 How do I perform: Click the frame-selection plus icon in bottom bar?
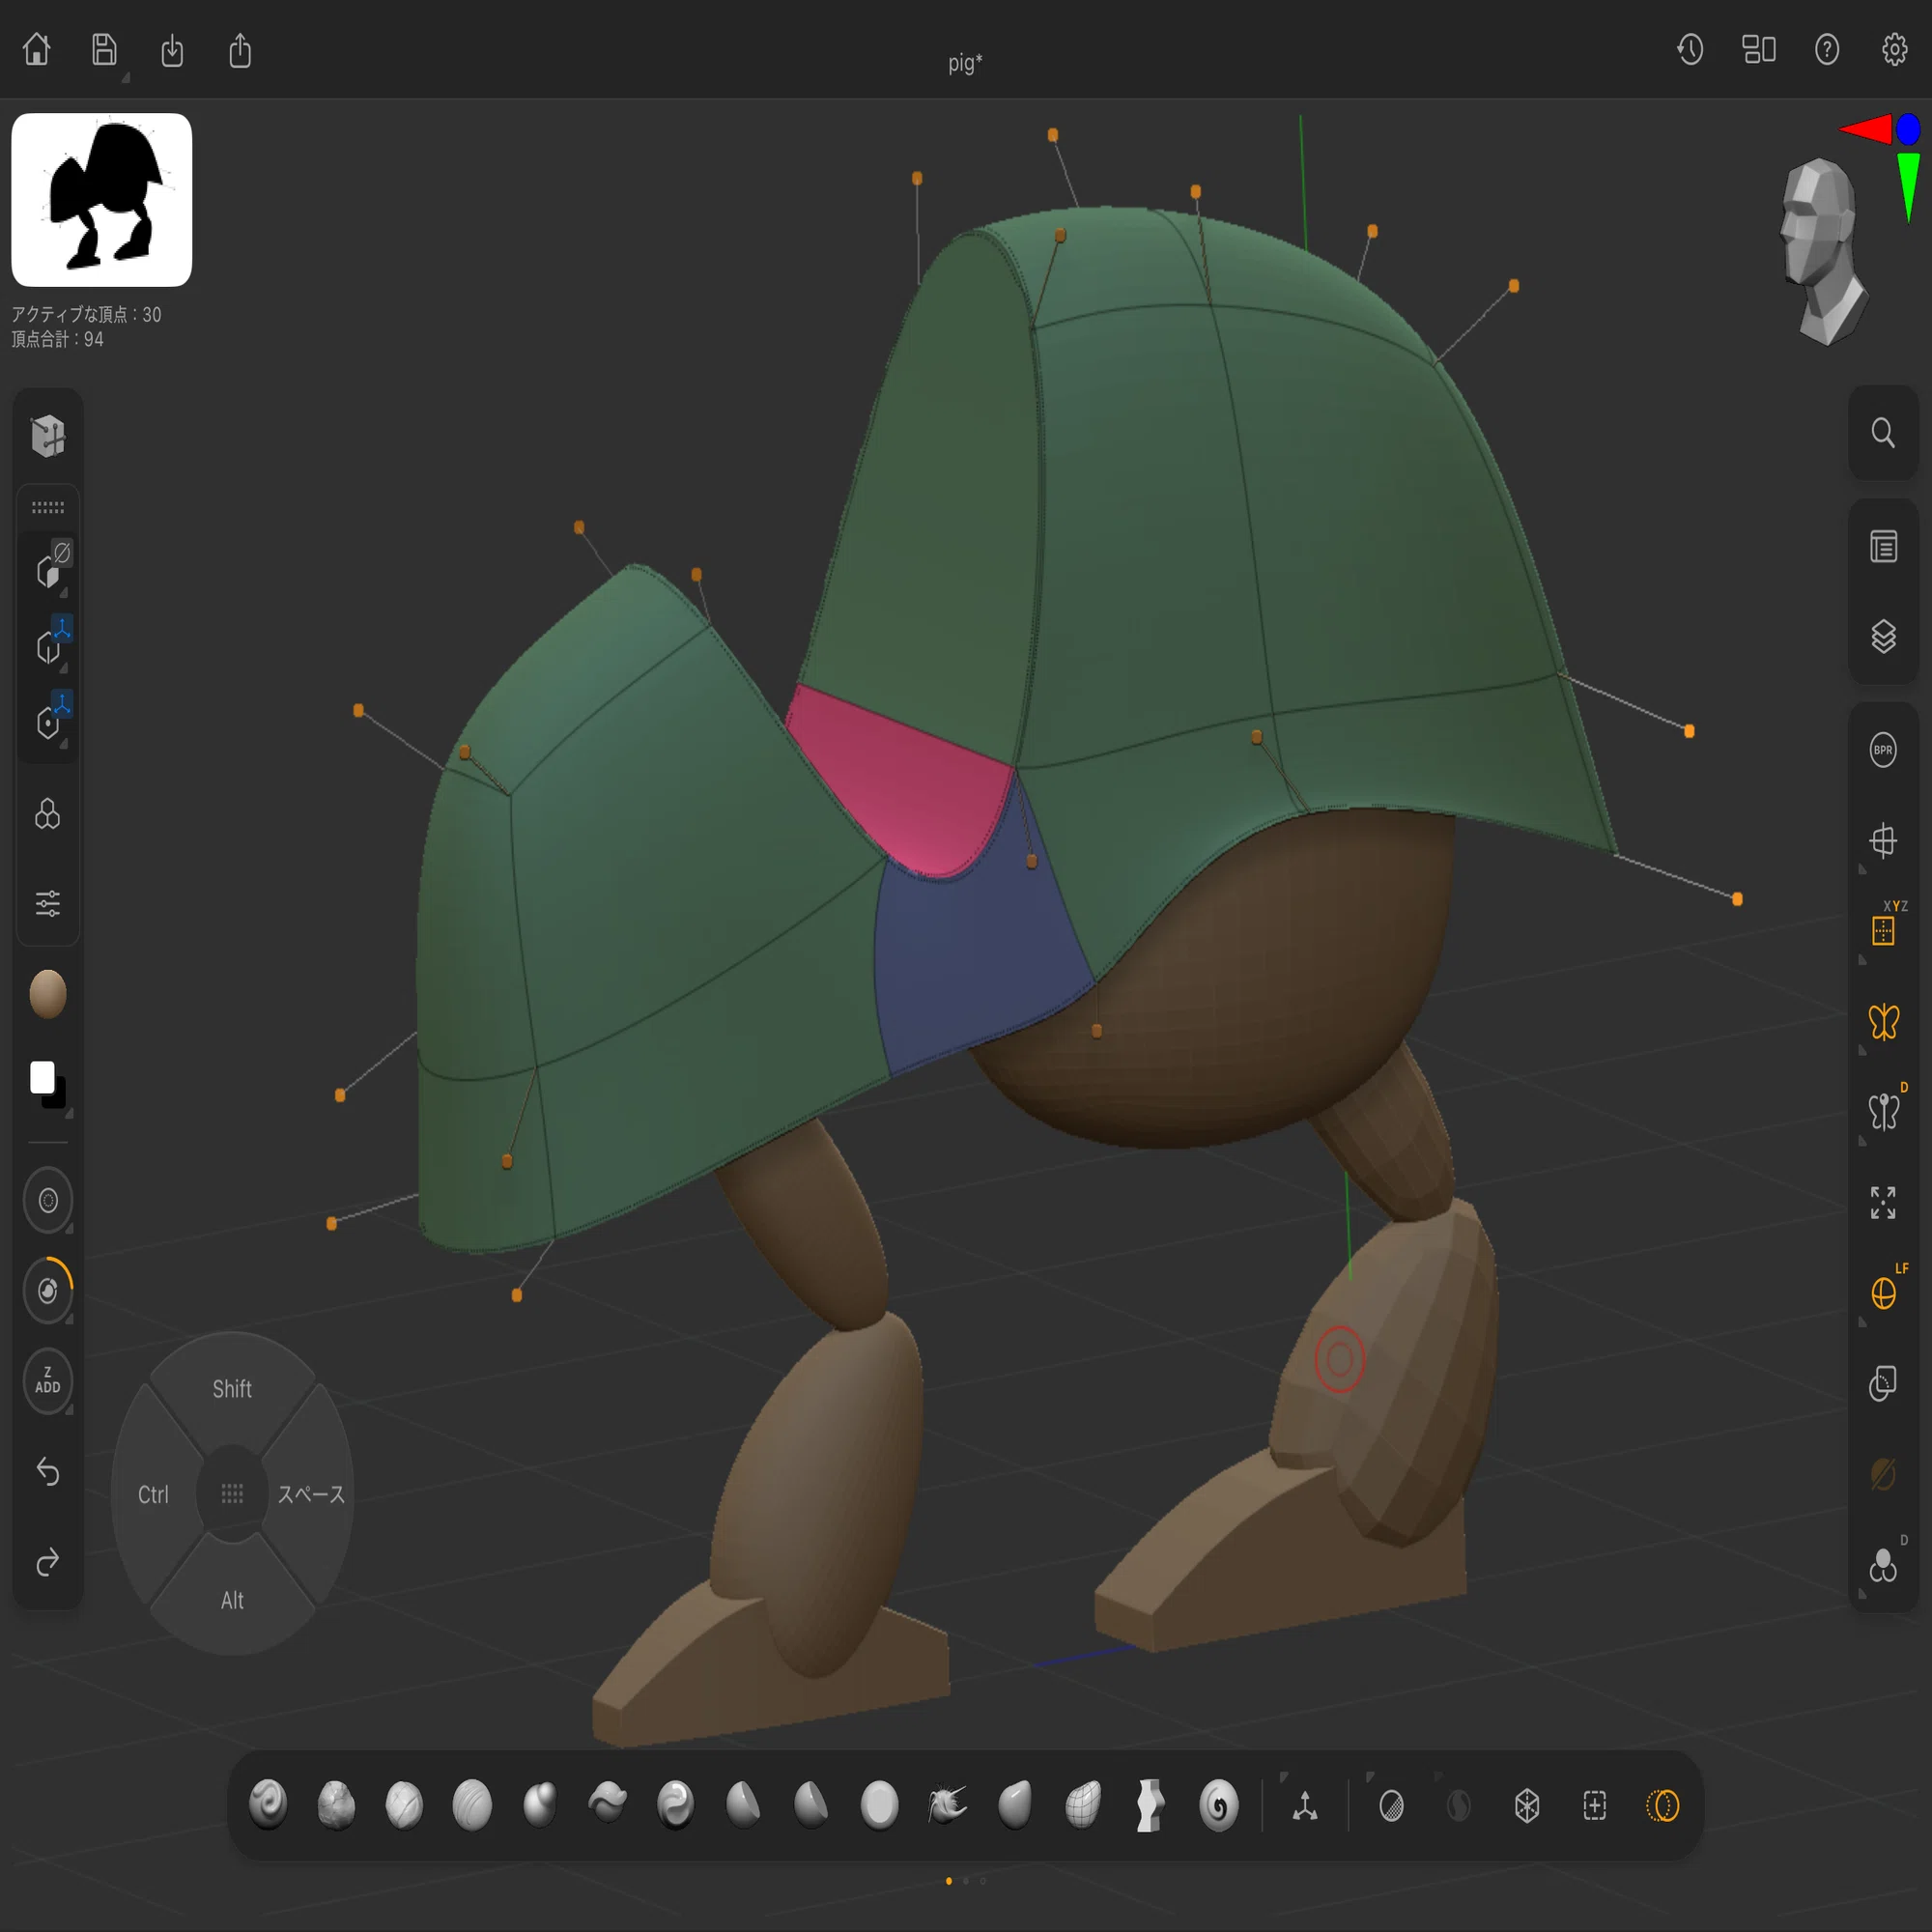click(x=1595, y=1805)
